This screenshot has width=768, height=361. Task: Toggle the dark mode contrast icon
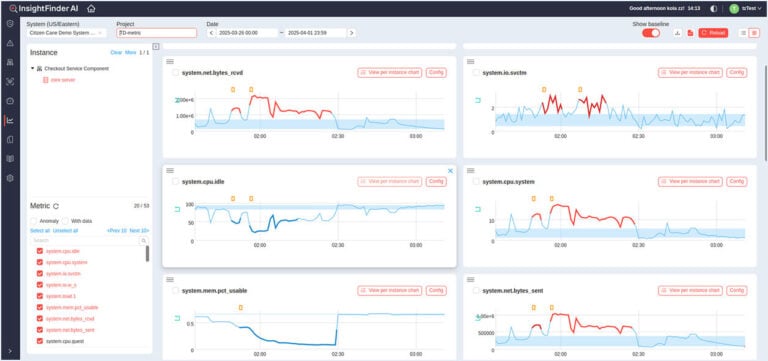click(714, 8)
